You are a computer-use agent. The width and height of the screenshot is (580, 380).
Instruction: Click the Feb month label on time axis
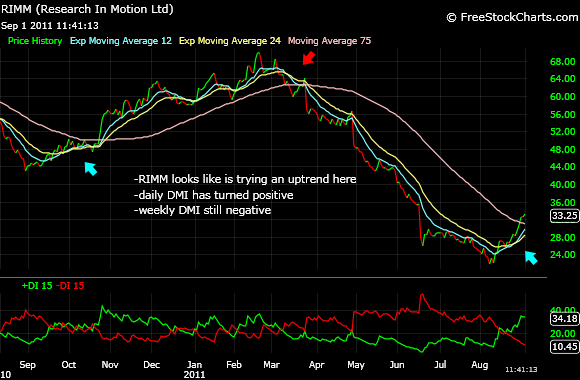234,365
